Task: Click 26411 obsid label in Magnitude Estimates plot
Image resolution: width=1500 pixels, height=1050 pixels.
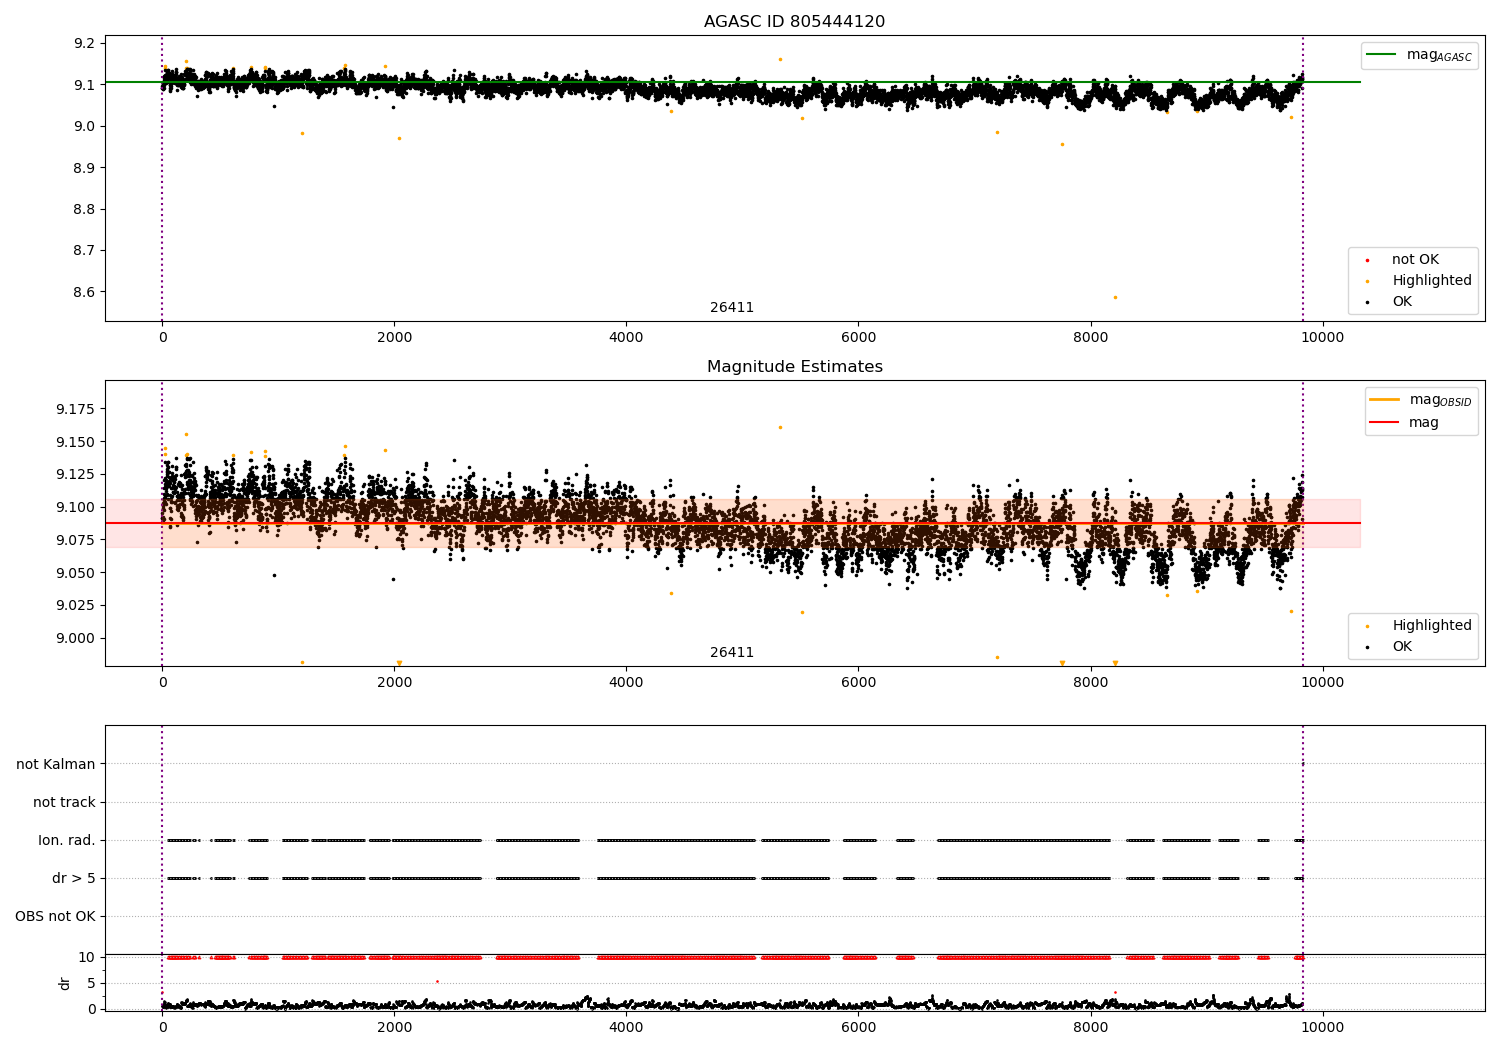Action: click(x=732, y=653)
